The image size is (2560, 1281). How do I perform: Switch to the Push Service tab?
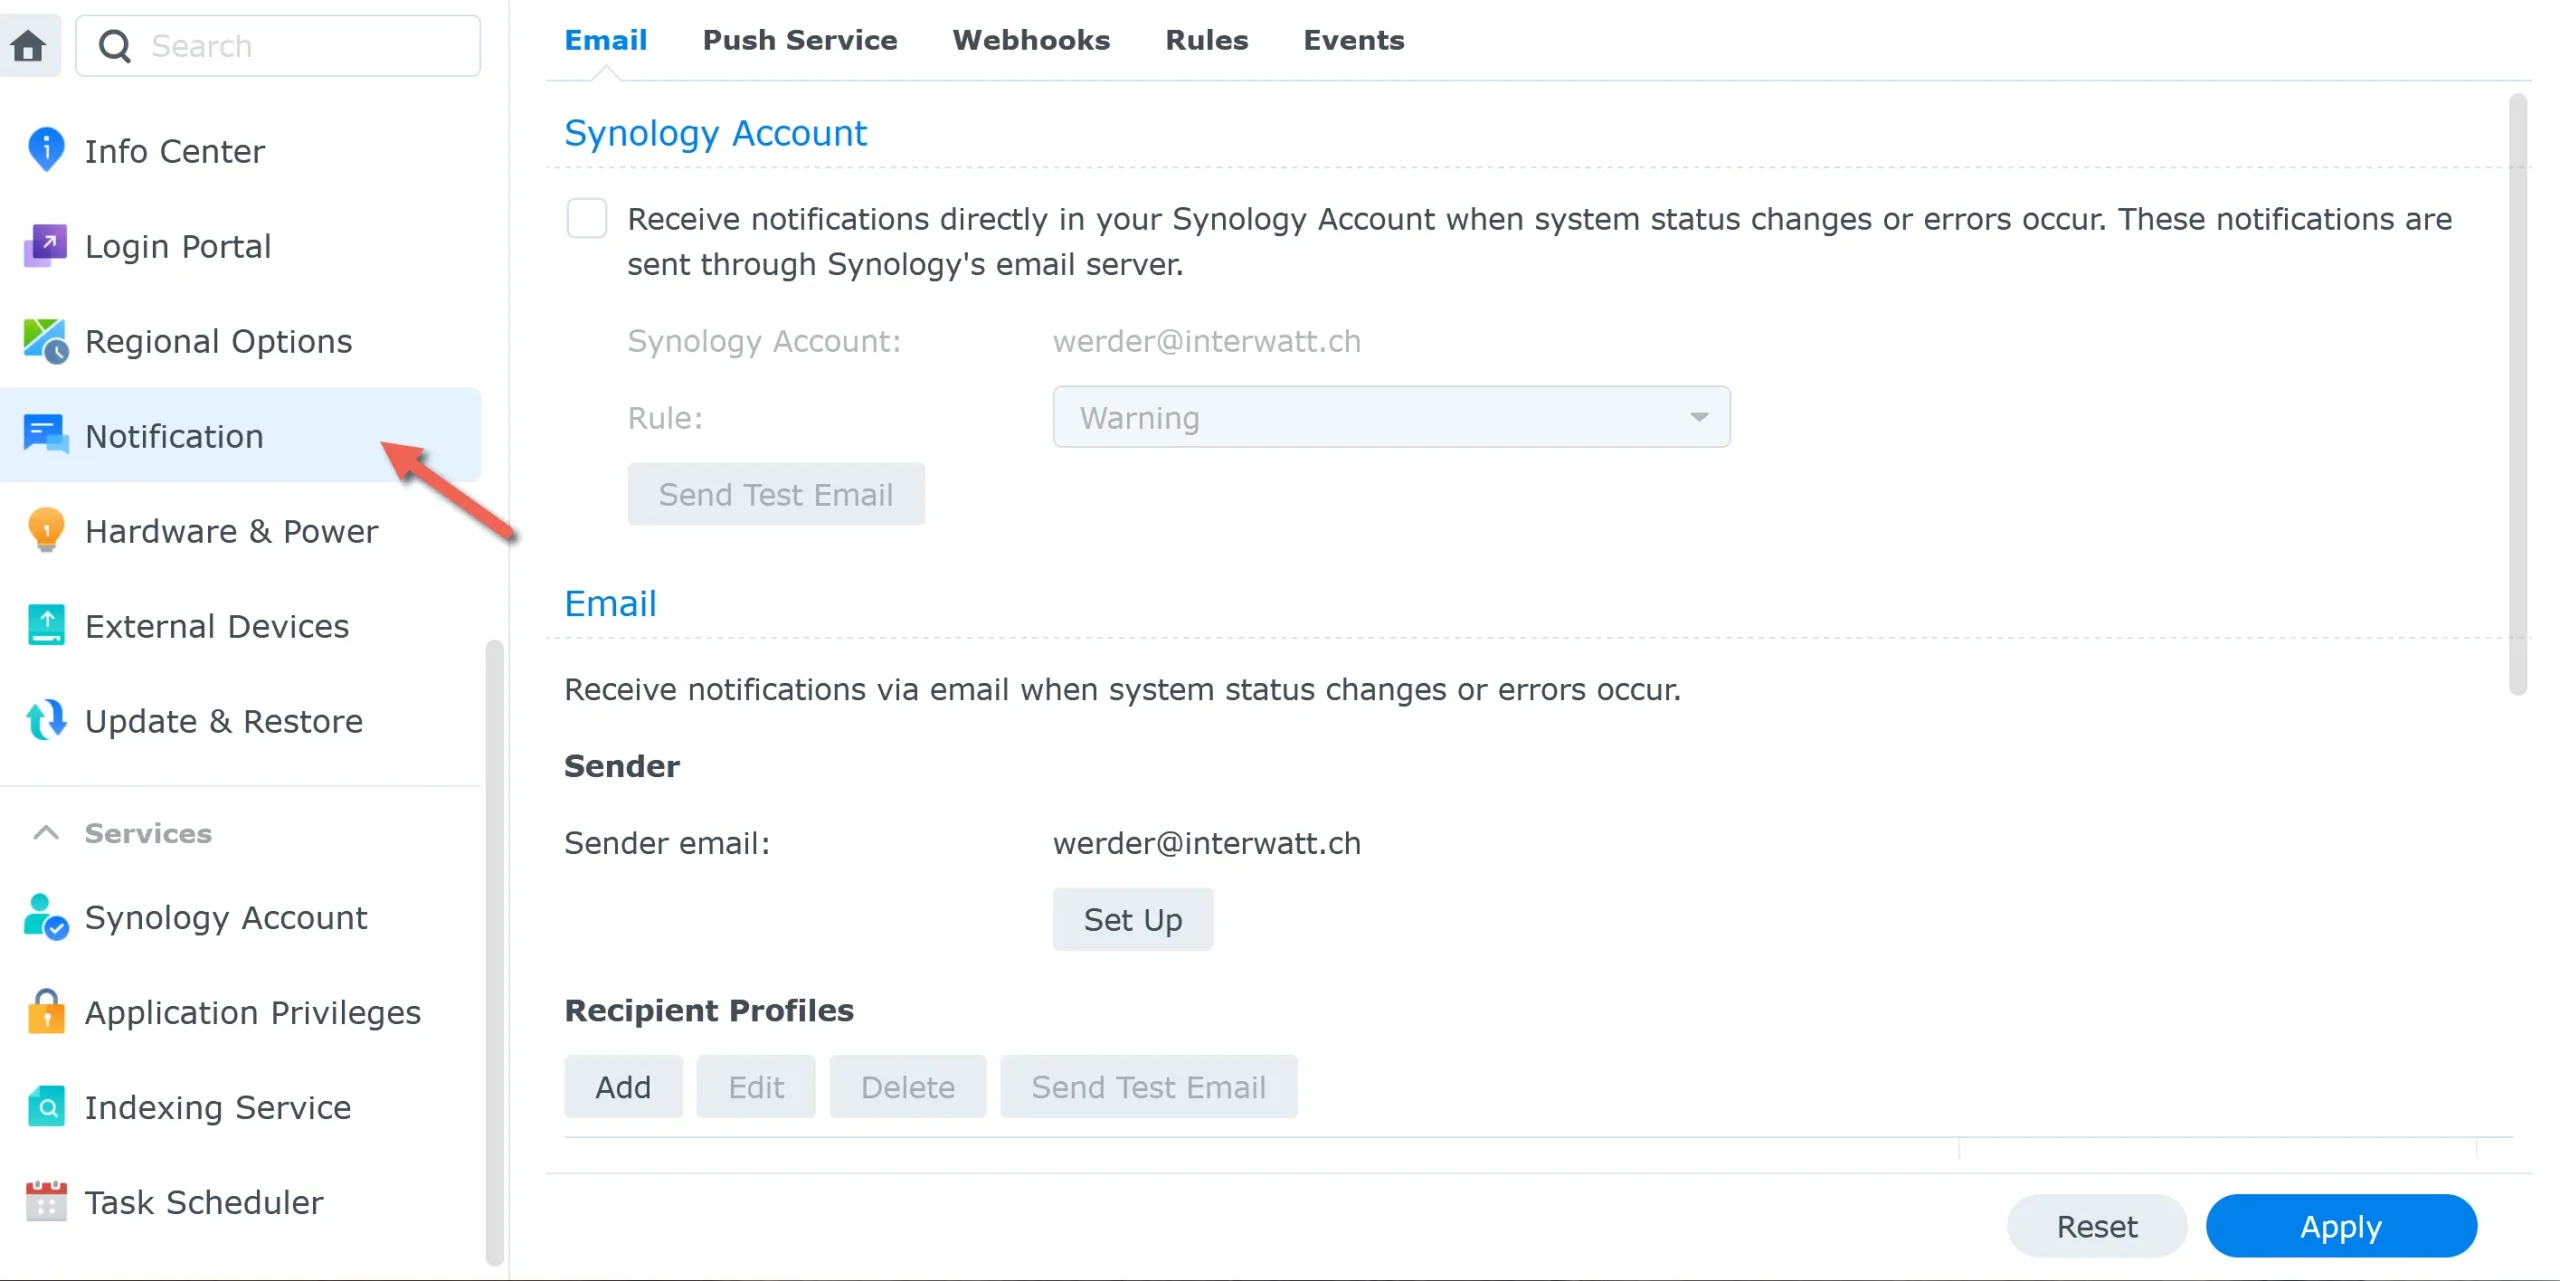coord(799,40)
